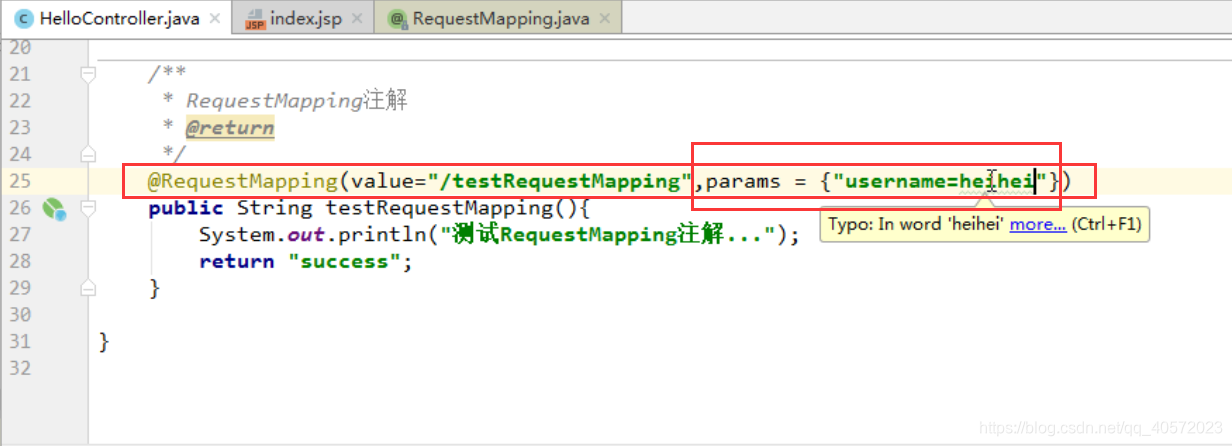Image resolution: width=1232 pixels, height=446 pixels.
Task: Open the index.jsp tab
Action: pyautogui.click(x=303, y=18)
